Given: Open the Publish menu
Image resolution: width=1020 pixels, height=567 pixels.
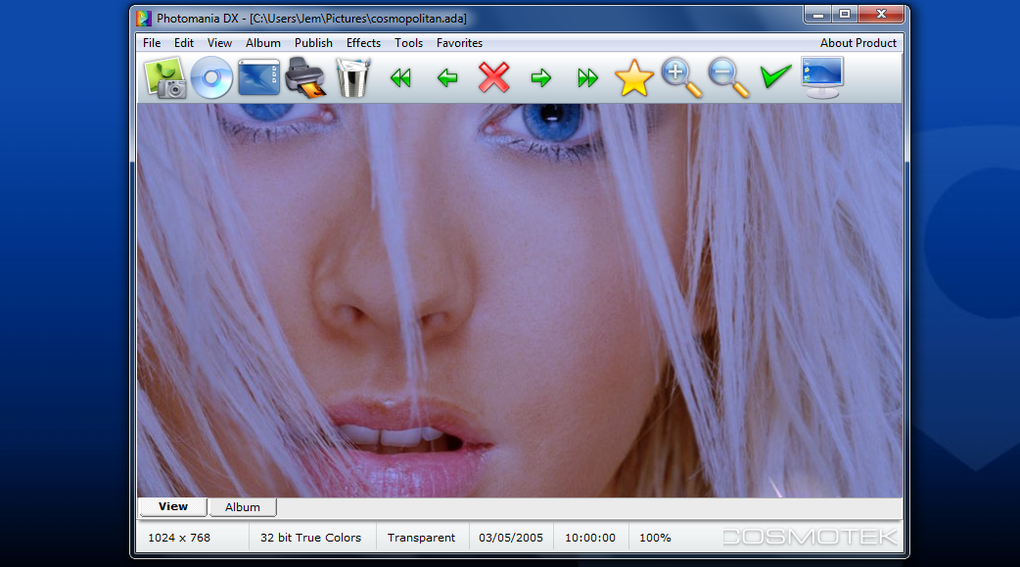Looking at the screenshot, I should 313,43.
